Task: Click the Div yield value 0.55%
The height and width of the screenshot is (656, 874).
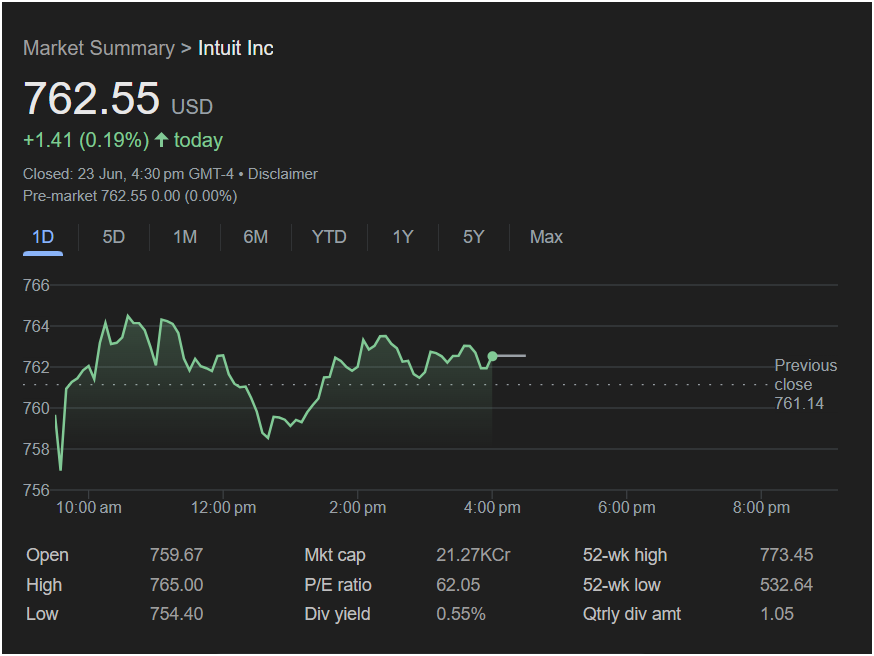Action: point(461,614)
